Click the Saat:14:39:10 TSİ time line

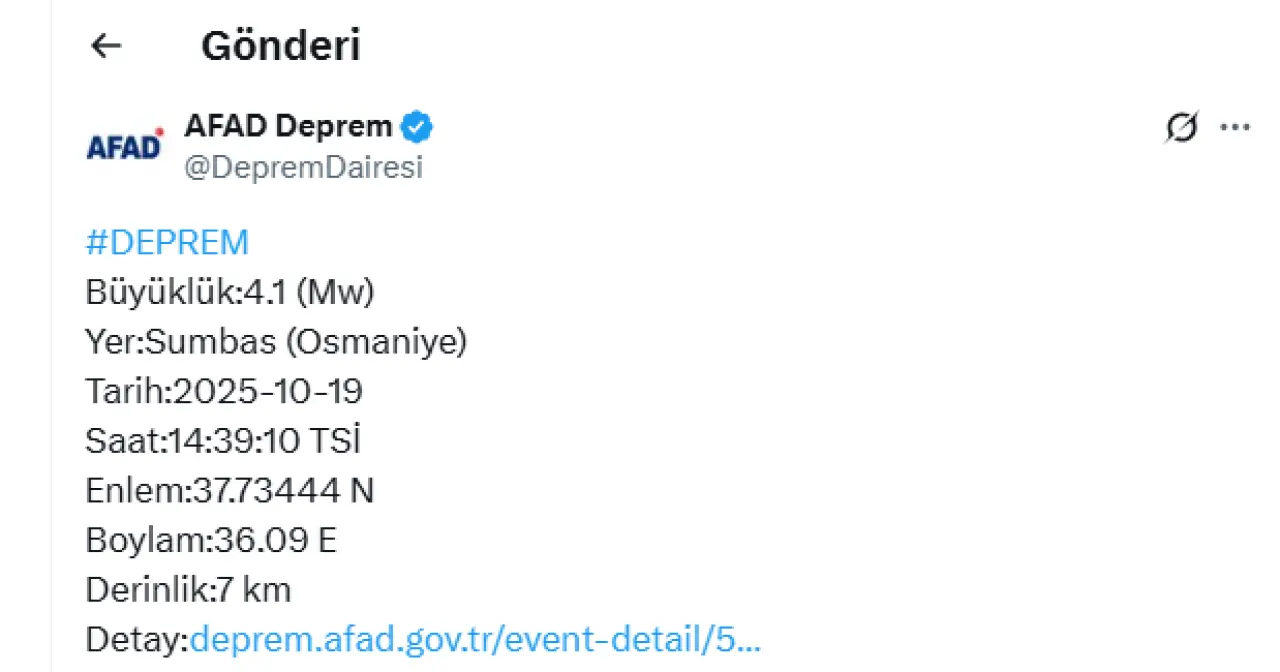click(x=222, y=441)
